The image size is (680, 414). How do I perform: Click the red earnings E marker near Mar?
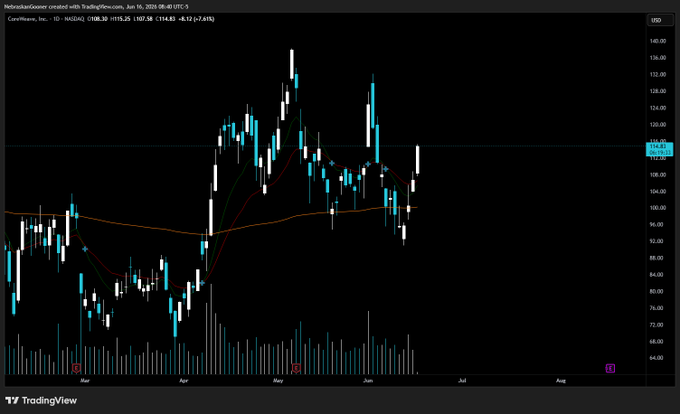coord(76,368)
